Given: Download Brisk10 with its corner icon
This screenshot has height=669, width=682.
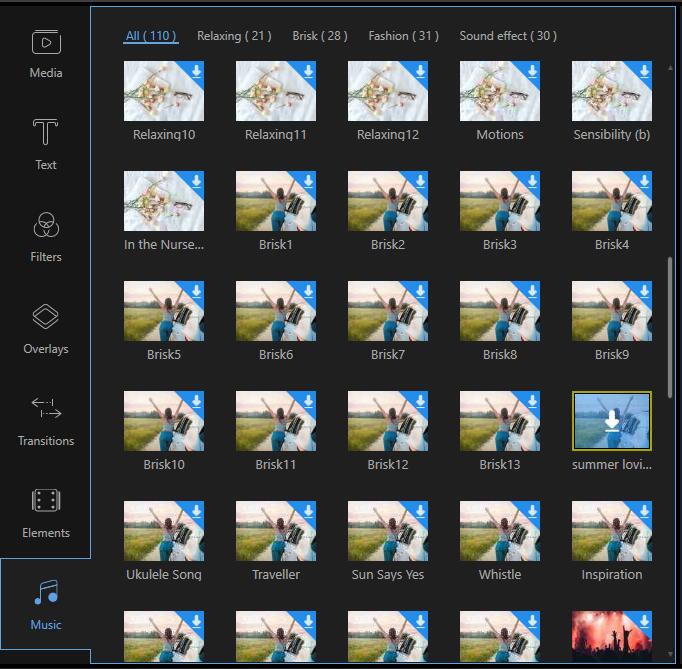Looking at the screenshot, I should click(x=196, y=401).
